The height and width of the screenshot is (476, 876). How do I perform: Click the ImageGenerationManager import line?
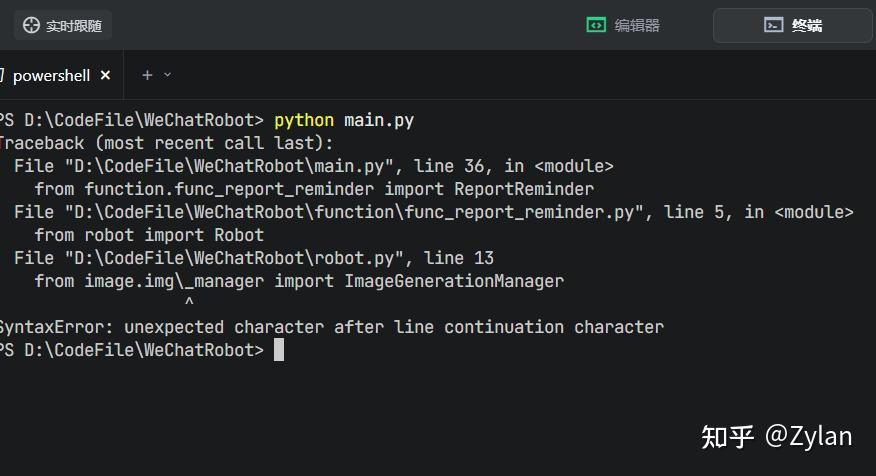coord(299,281)
